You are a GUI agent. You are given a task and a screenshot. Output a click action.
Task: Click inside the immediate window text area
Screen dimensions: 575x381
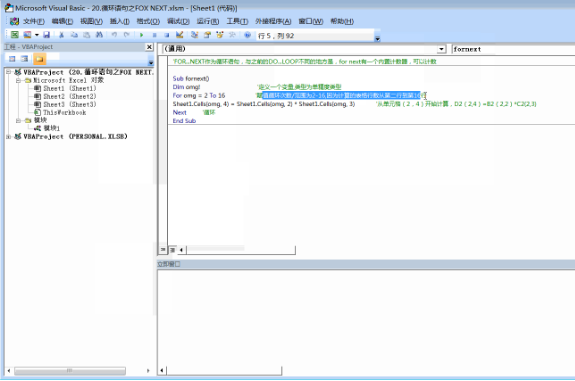366,317
